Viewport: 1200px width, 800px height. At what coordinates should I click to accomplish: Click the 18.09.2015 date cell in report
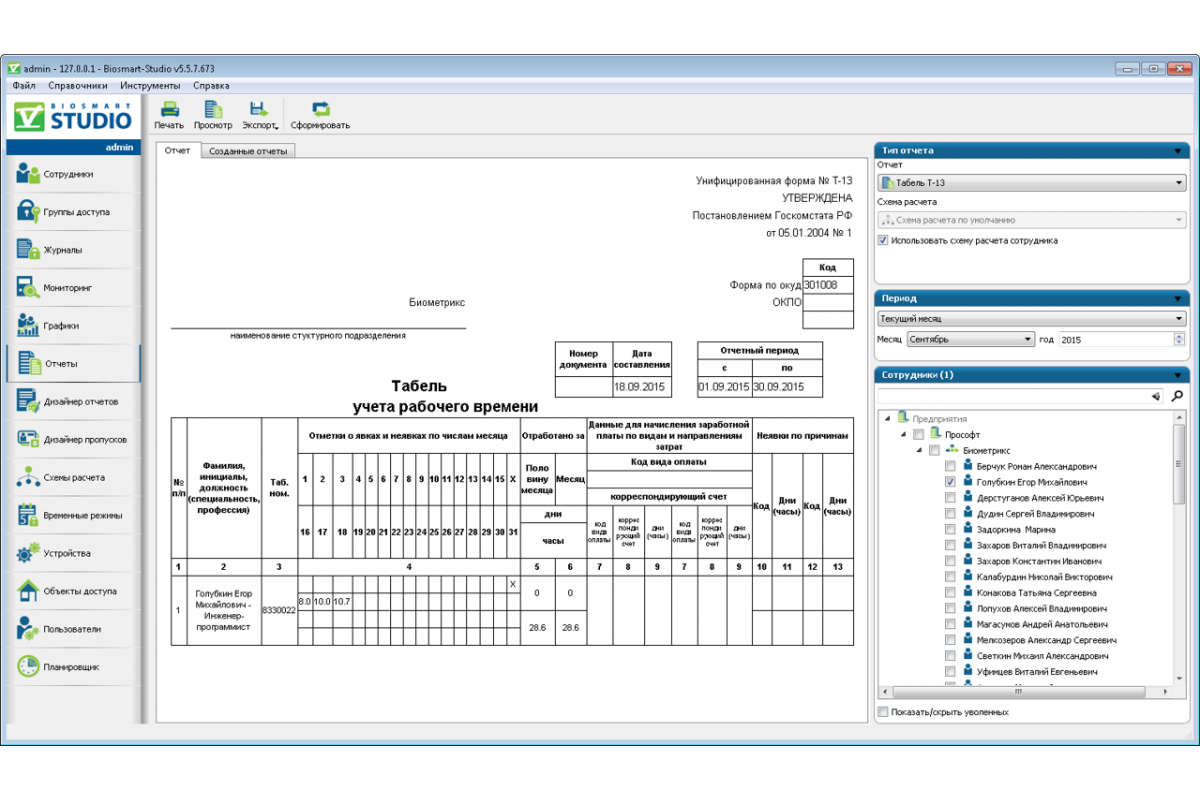(x=641, y=387)
